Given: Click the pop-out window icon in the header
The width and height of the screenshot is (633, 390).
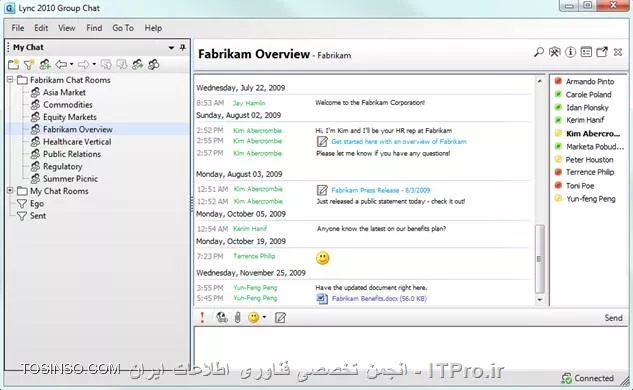Looking at the screenshot, I should [x=602, y=52].
